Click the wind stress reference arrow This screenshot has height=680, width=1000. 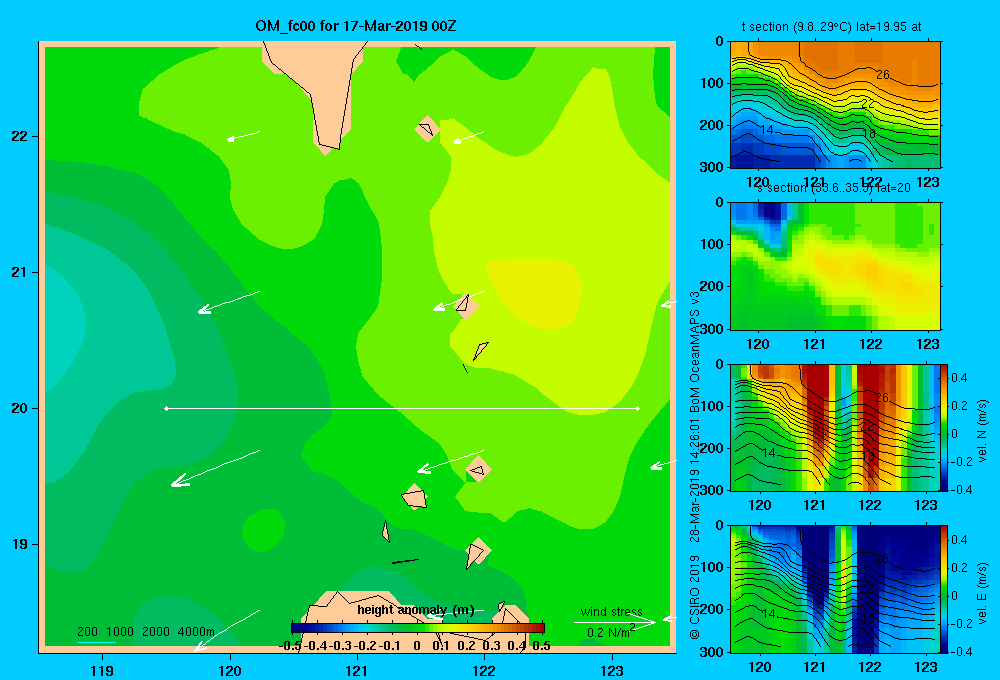(x=615, y=623)
